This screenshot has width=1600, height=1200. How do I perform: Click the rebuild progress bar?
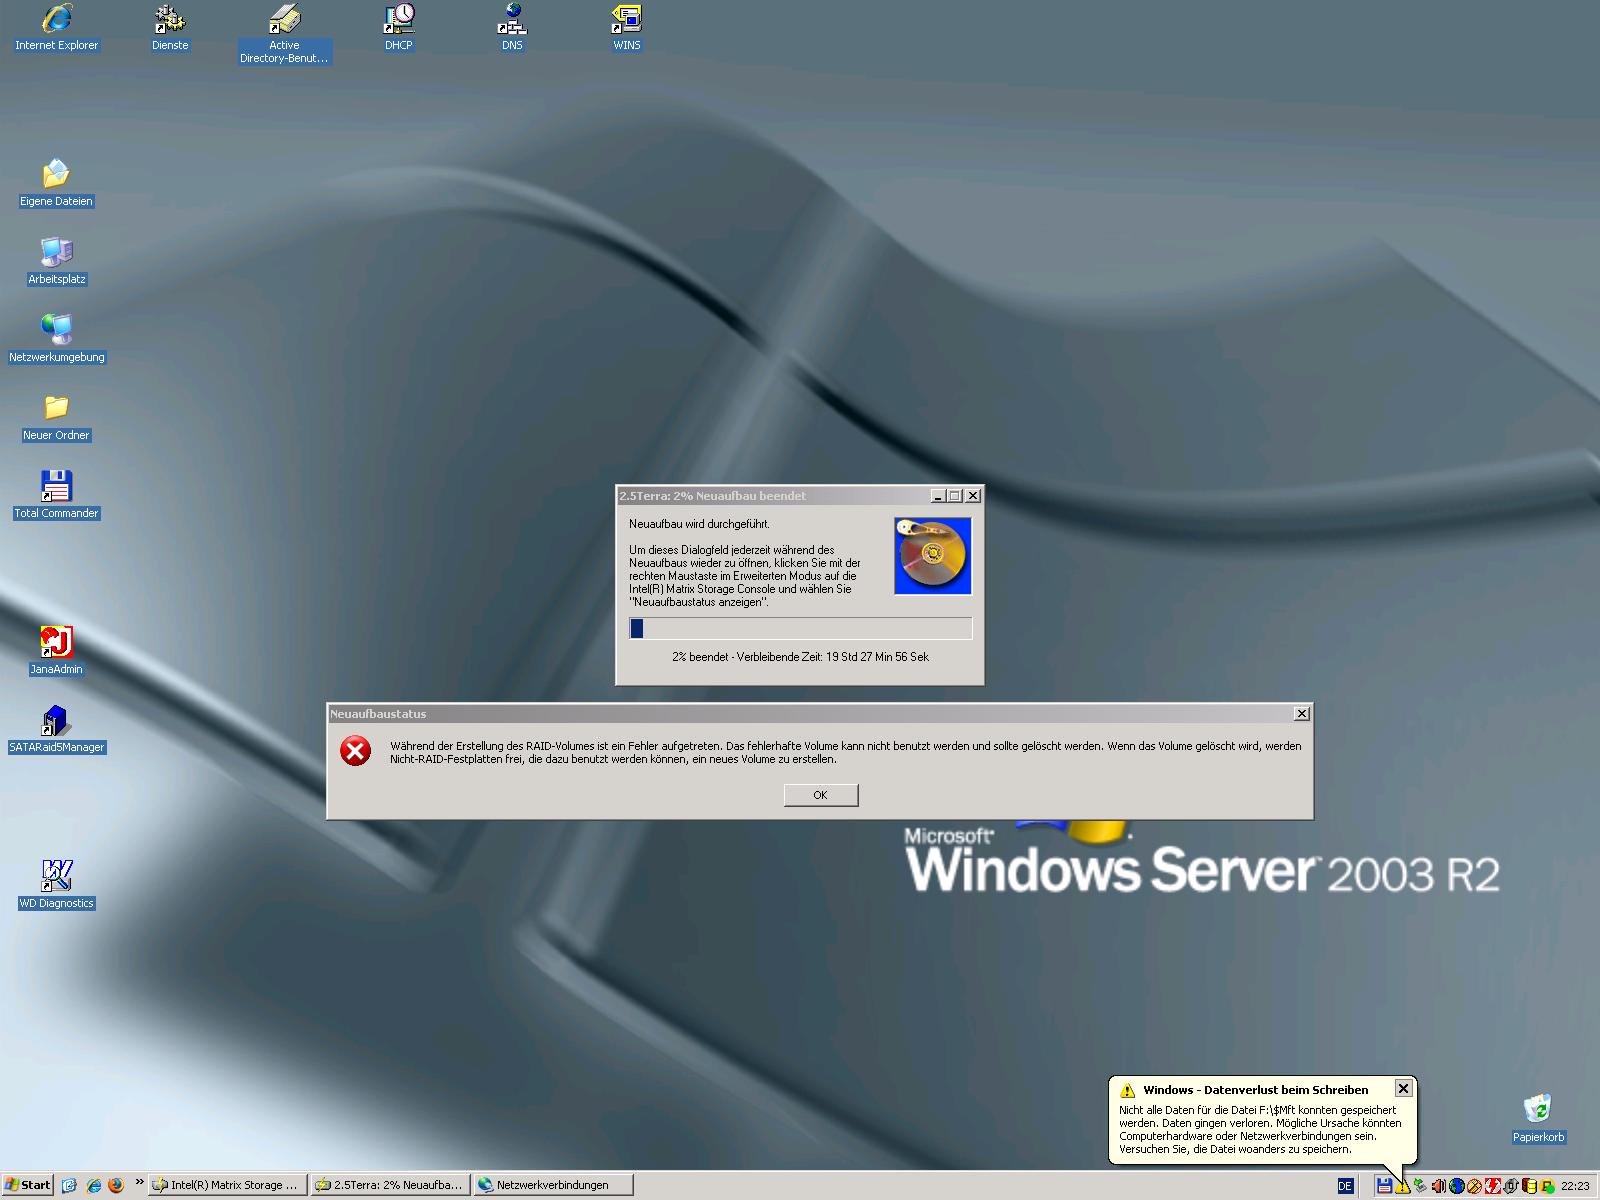800,628
